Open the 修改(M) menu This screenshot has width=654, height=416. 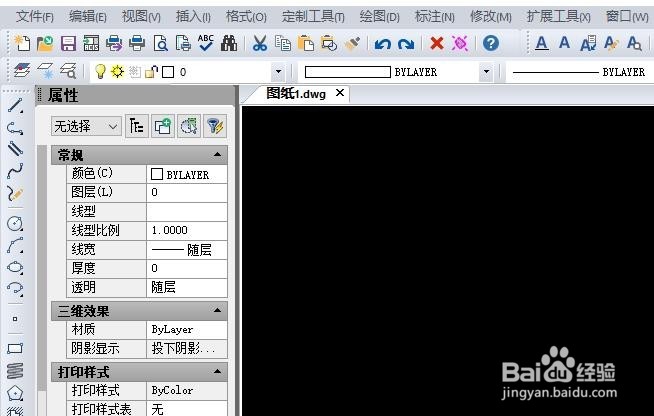pos(490,17)
